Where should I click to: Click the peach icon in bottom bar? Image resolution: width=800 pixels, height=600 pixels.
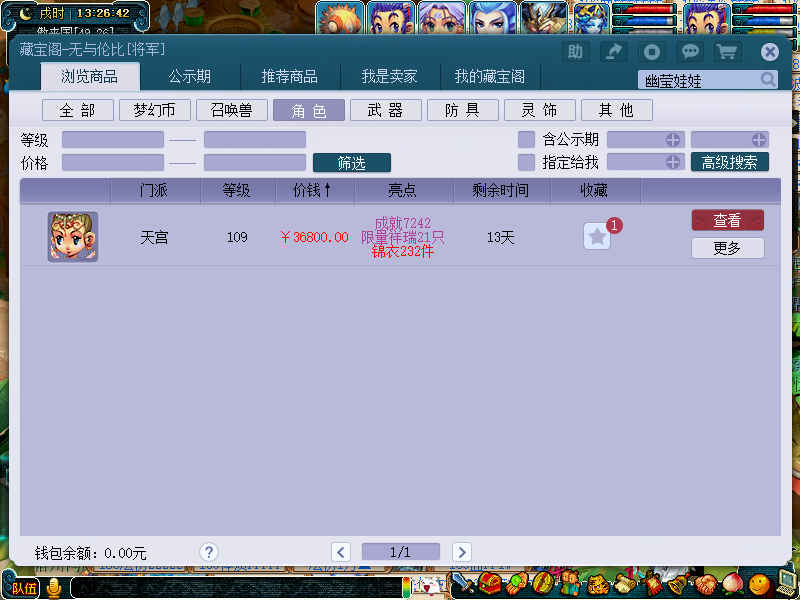pyautogui.click(x=733, y=584)
